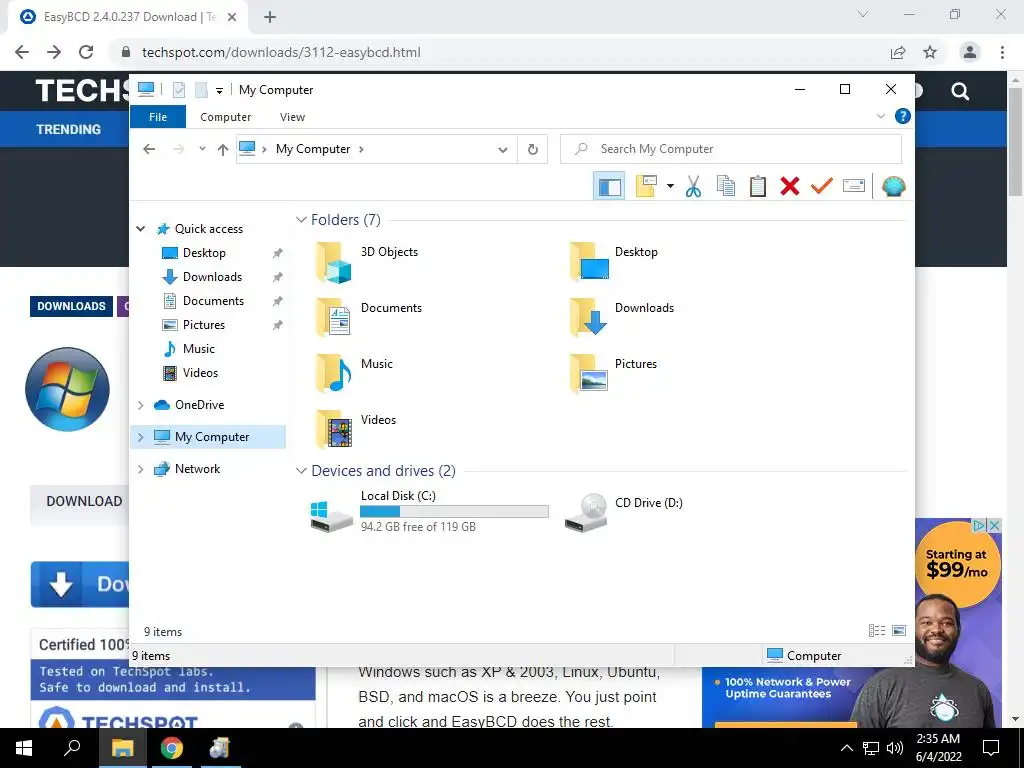The width and height of the screenshot is (1024, 768).
Task: Click the title bar properties quick icon
Action: [x=179, y=90]
